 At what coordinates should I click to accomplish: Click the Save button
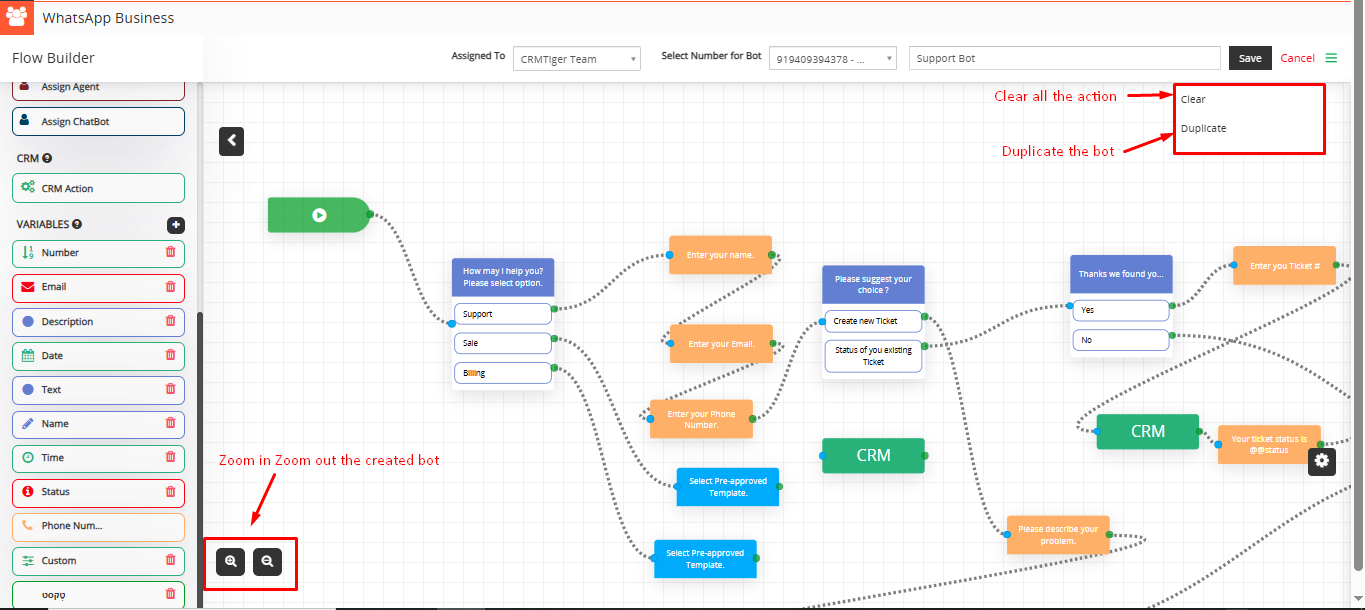coord(1250,58)
